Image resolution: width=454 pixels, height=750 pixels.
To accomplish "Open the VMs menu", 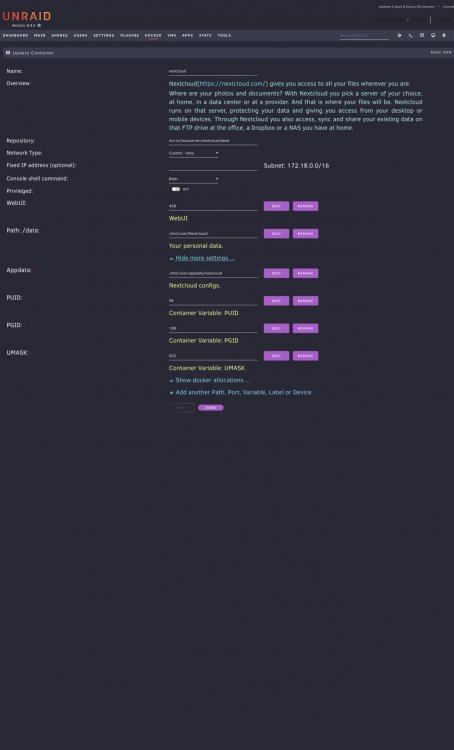I will coord(172,35).
